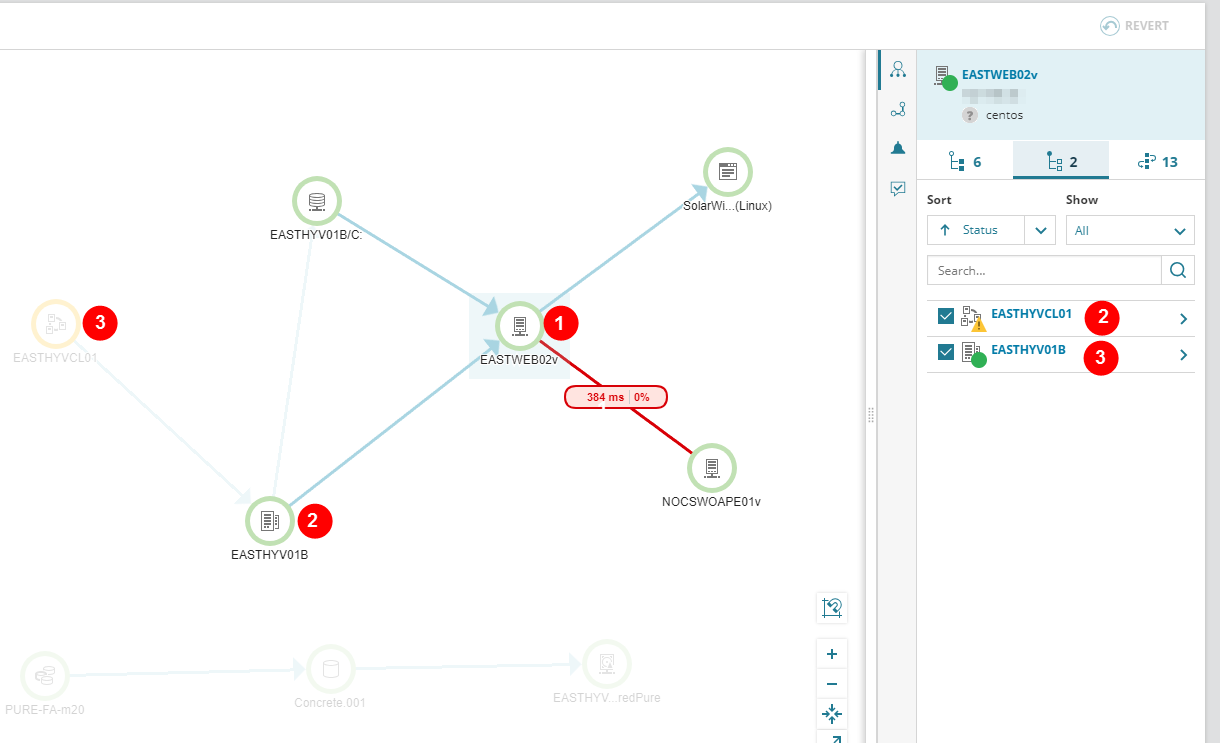Click the EASTHYV01B/C: volume node icon
The image size is (1220, 743).
(x=317, y=202)
